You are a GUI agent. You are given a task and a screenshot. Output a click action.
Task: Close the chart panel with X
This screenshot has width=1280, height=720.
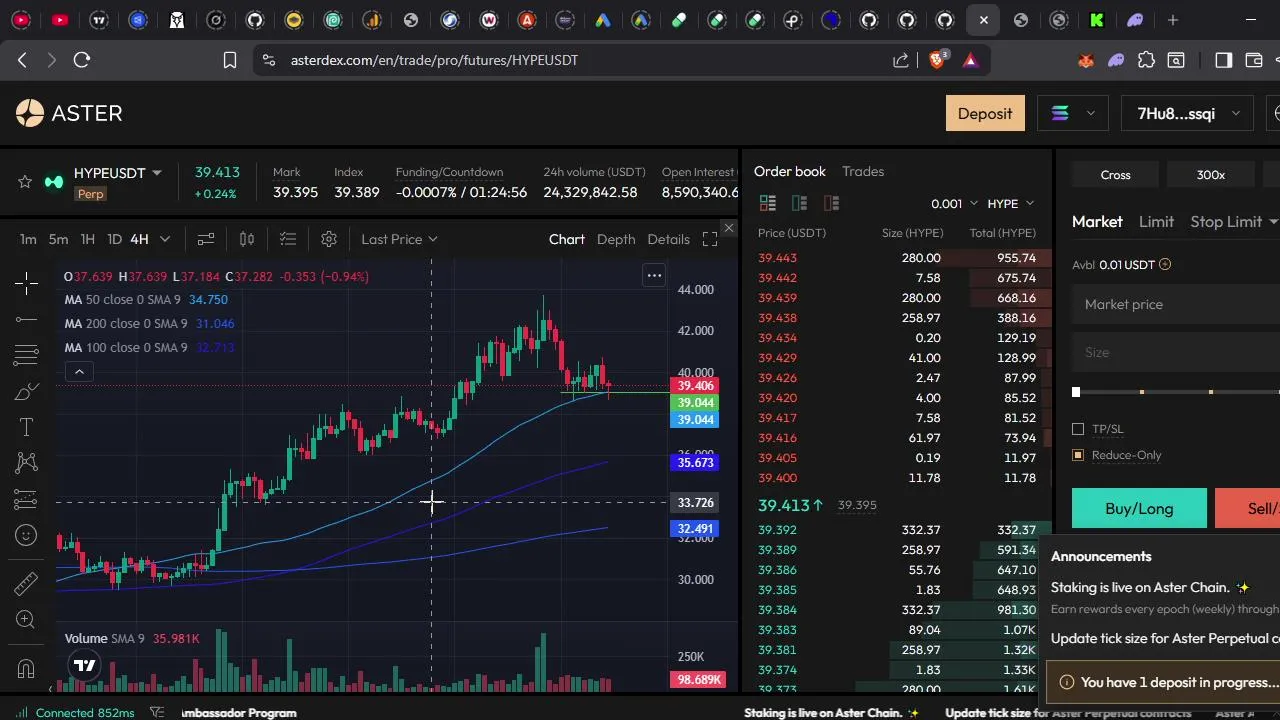(x=729, y=229)
